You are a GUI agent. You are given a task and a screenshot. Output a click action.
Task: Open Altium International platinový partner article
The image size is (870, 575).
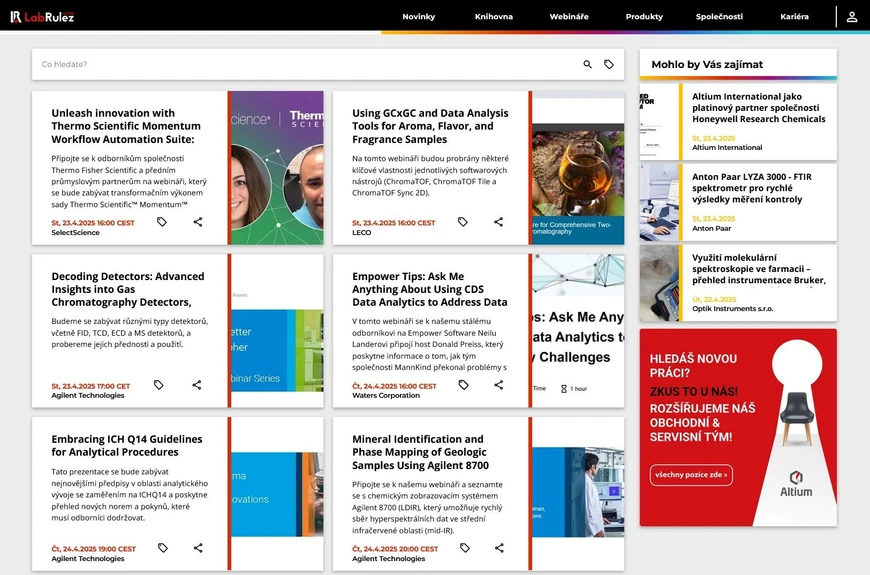click(758, 108)
